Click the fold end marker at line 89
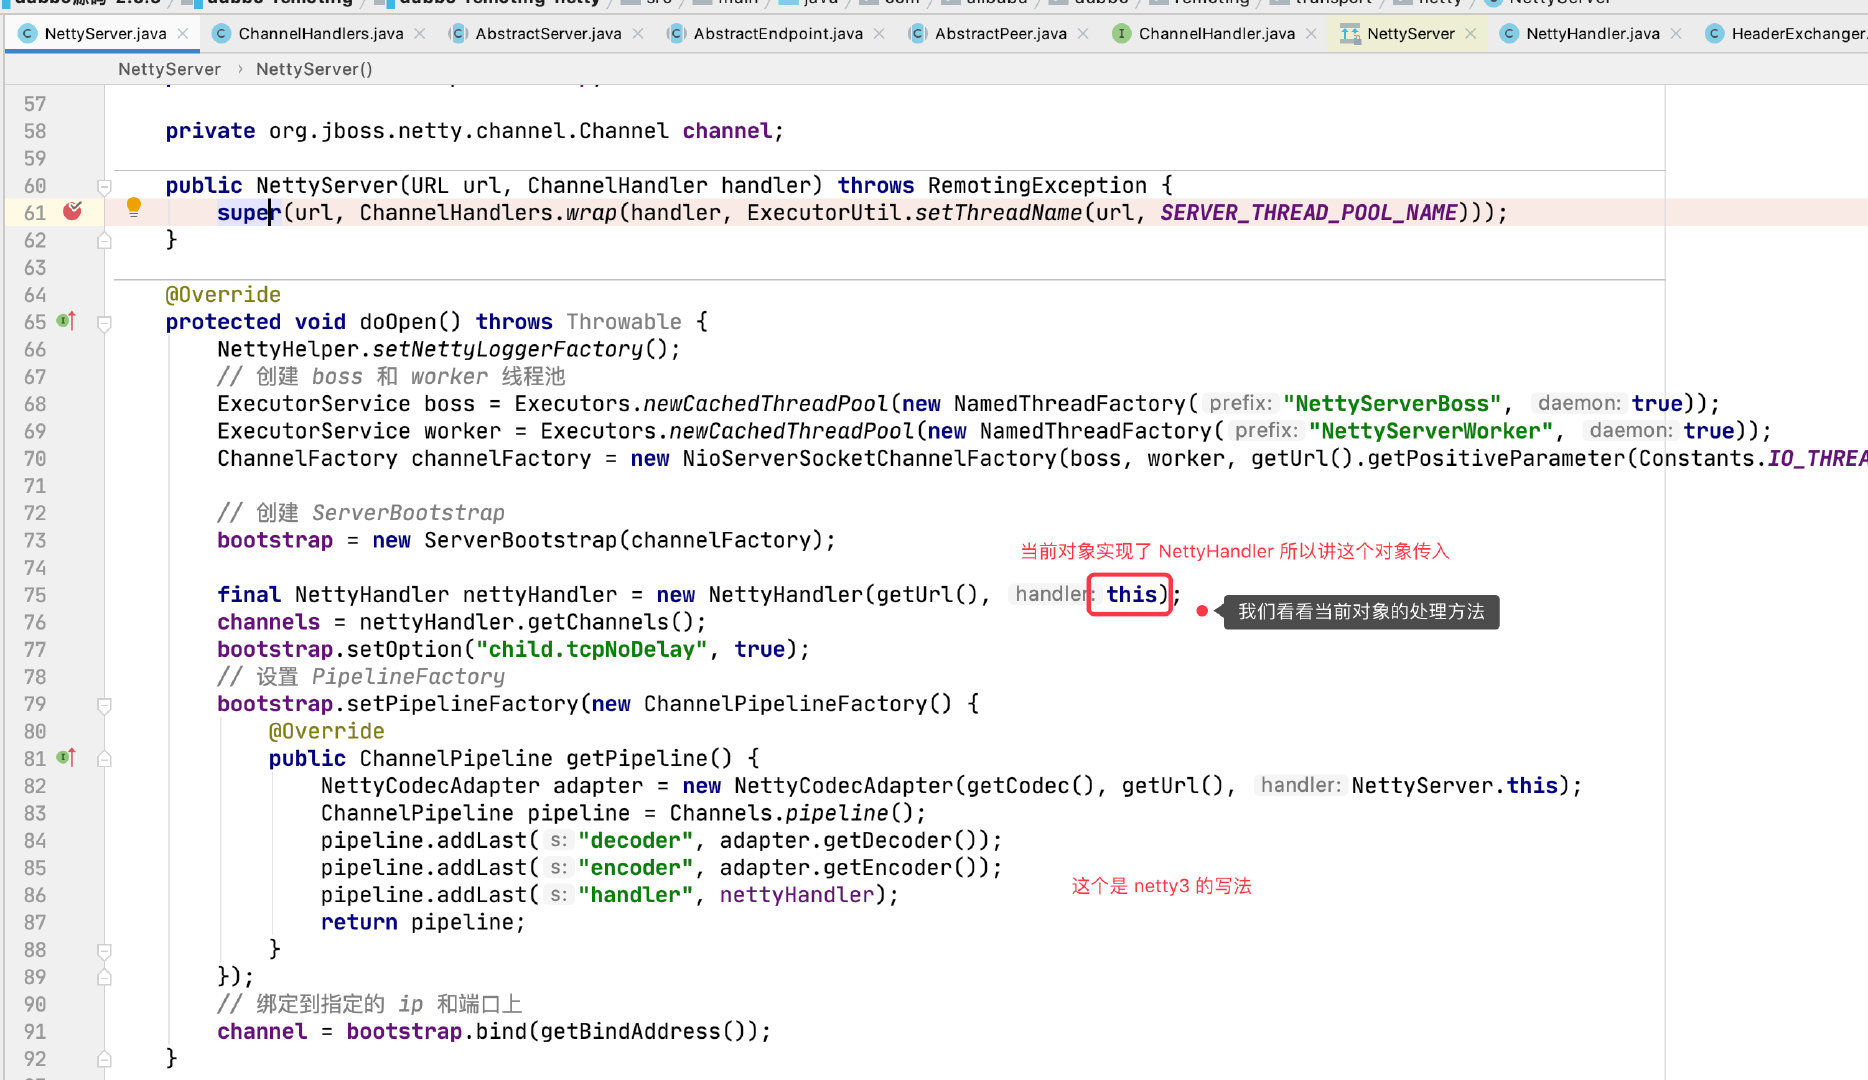Screen dimensions: 1868x1080 pyautogui.click(x=104, y=977)
